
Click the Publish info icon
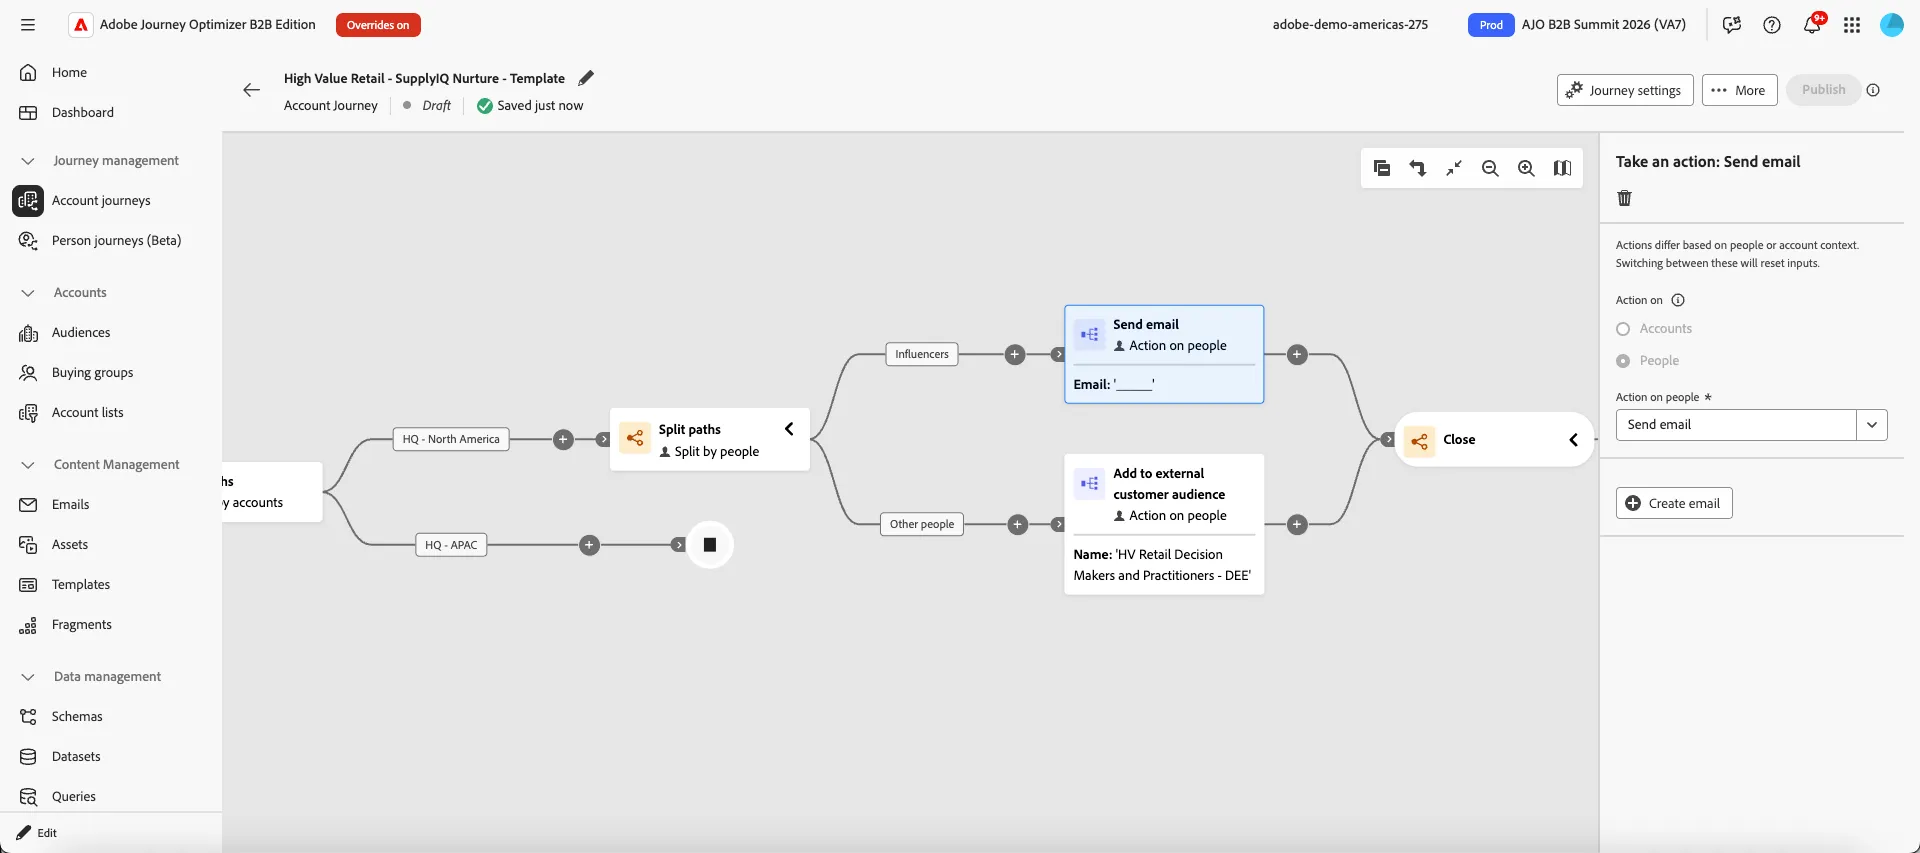pyautogui.click(x=1873, y=90)
